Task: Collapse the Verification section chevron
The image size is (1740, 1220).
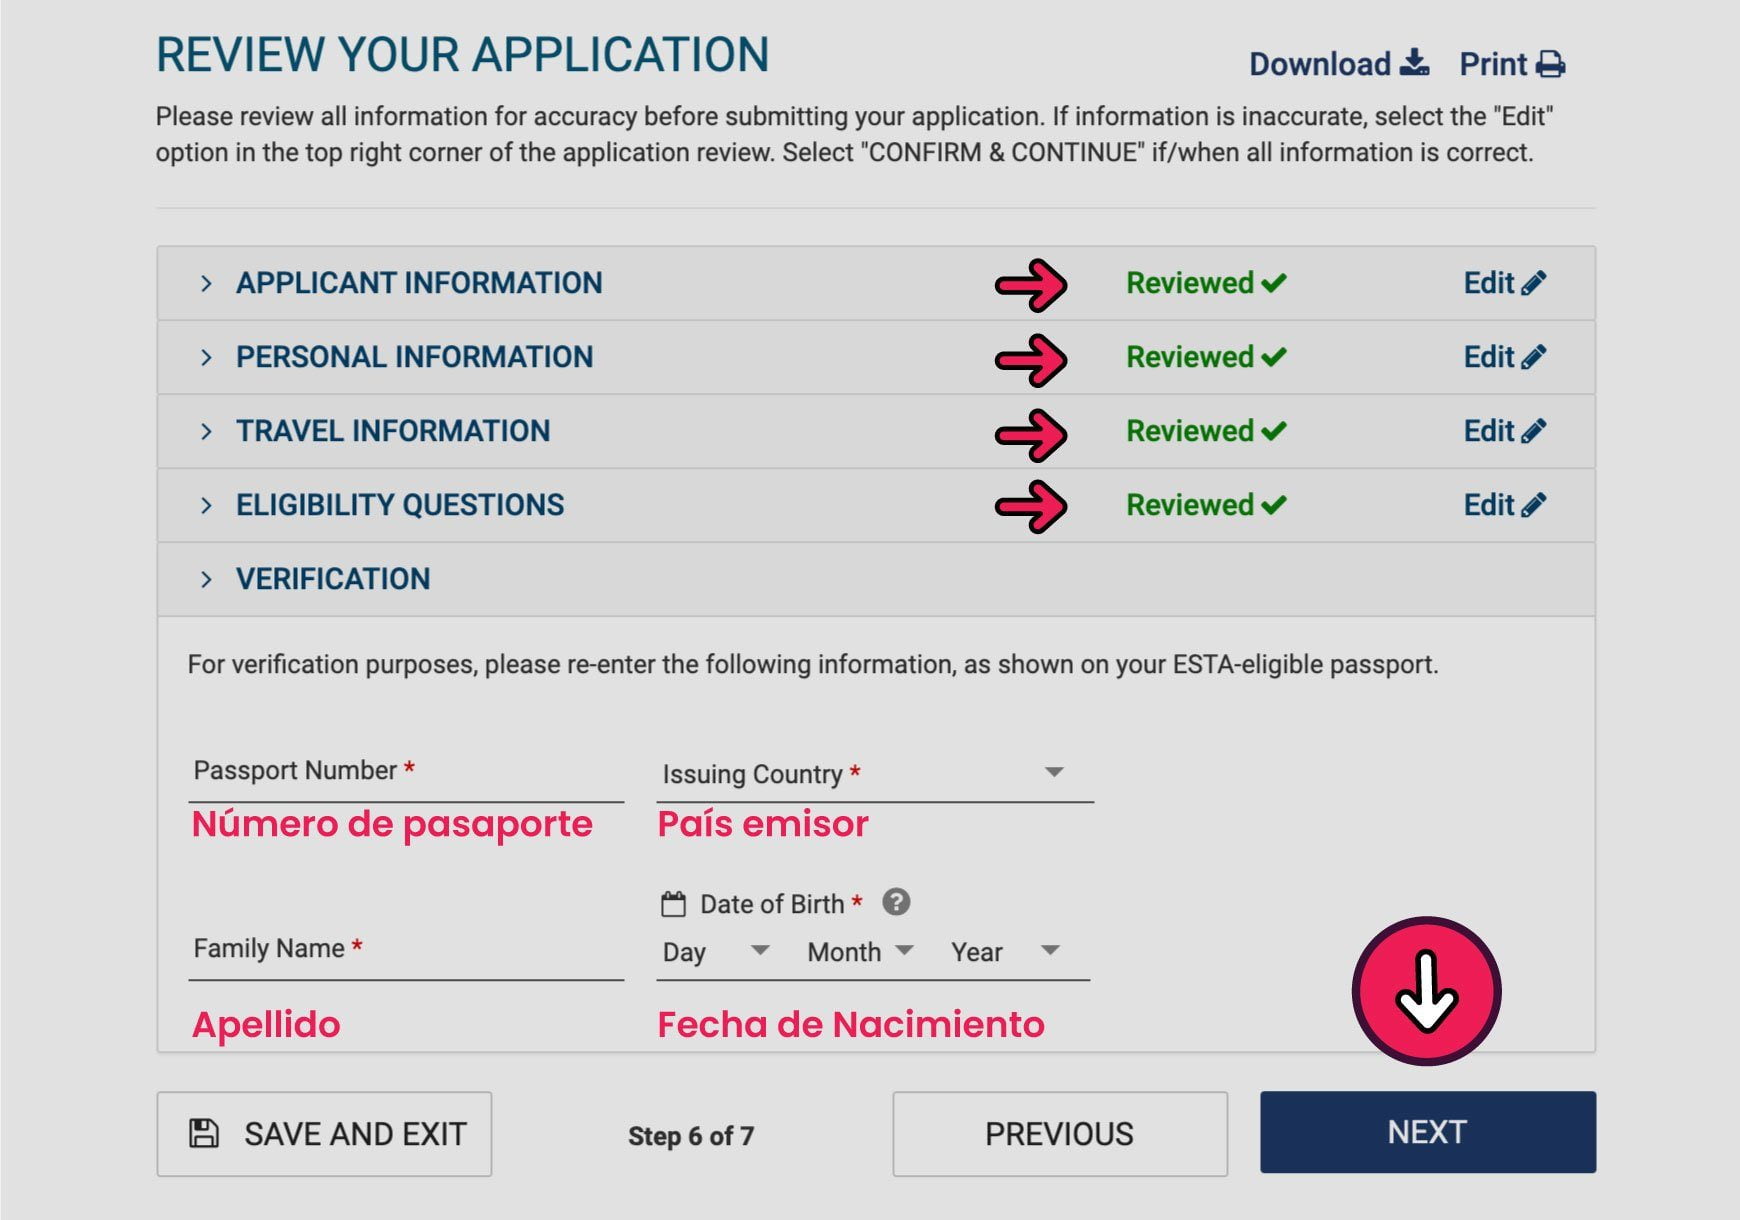Action: [206, 580]
